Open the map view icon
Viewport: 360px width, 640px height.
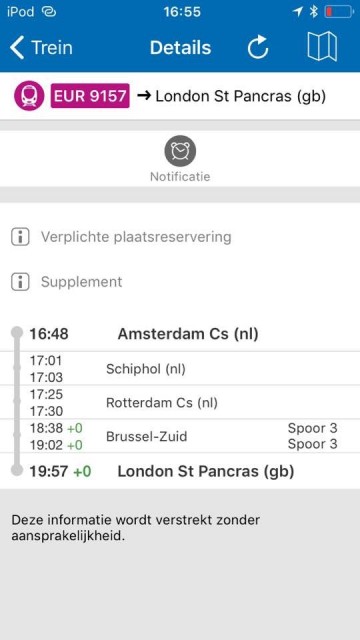tap(322, 47)
